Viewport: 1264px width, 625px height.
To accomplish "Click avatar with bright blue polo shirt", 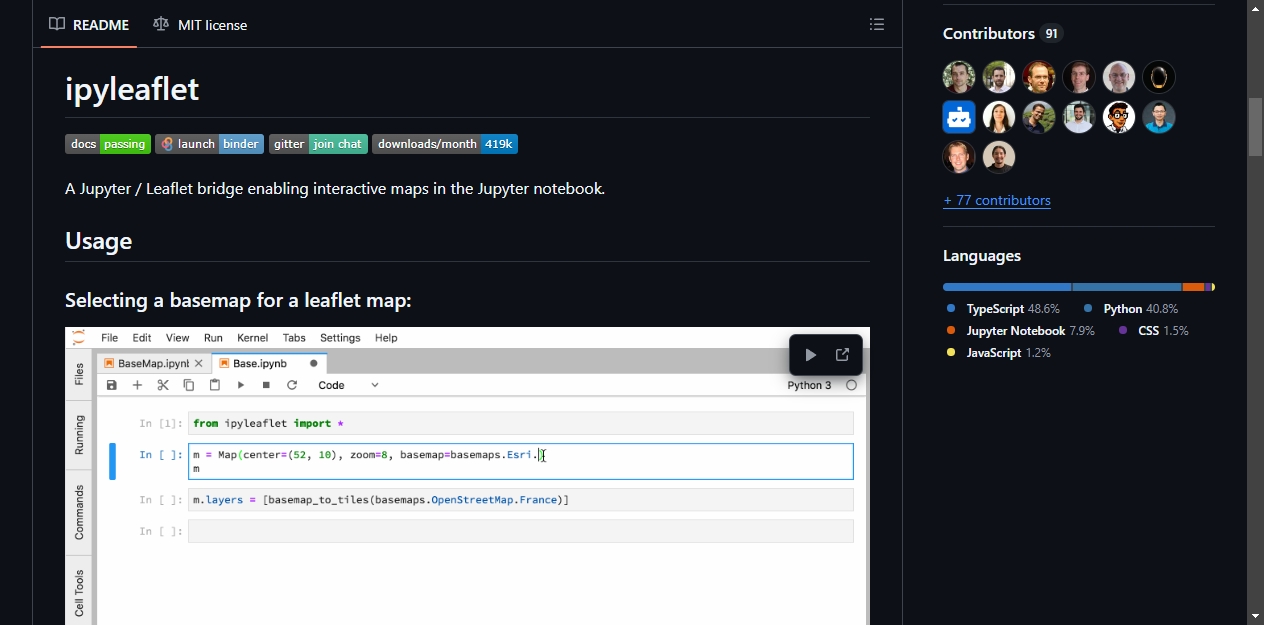I will [x=1159, y=117].
